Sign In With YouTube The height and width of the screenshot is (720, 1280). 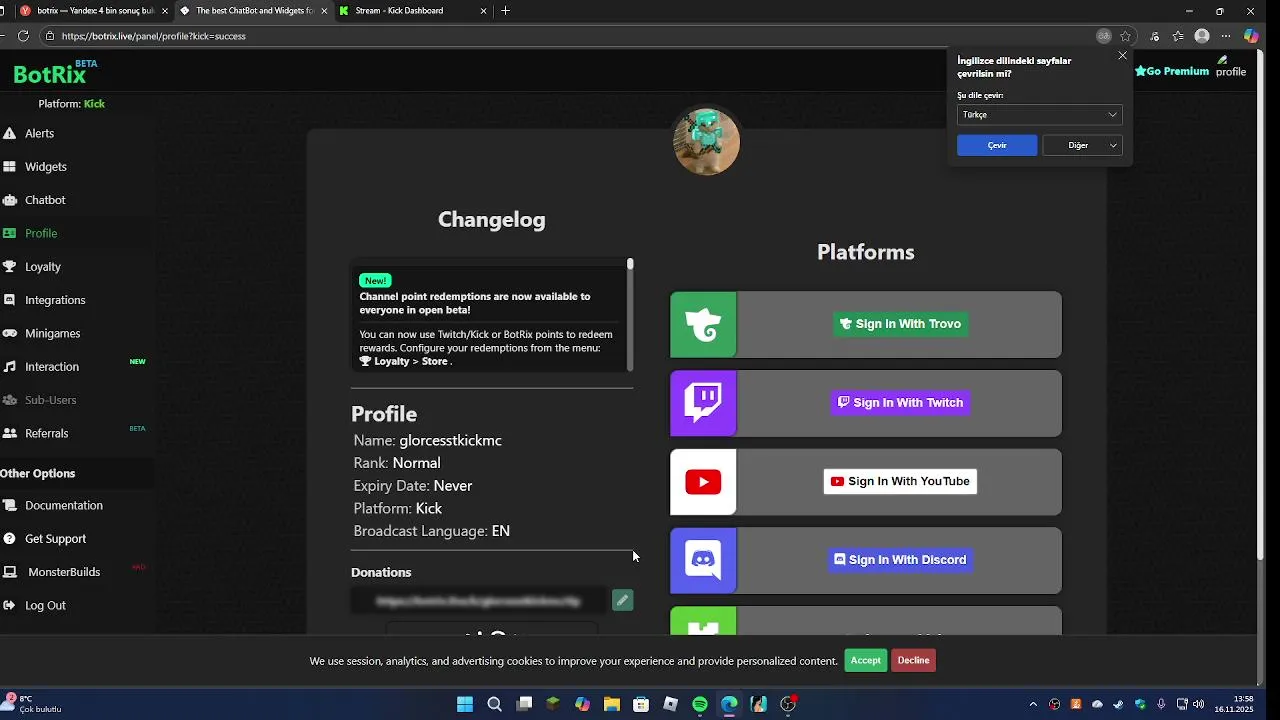[900, 481]
